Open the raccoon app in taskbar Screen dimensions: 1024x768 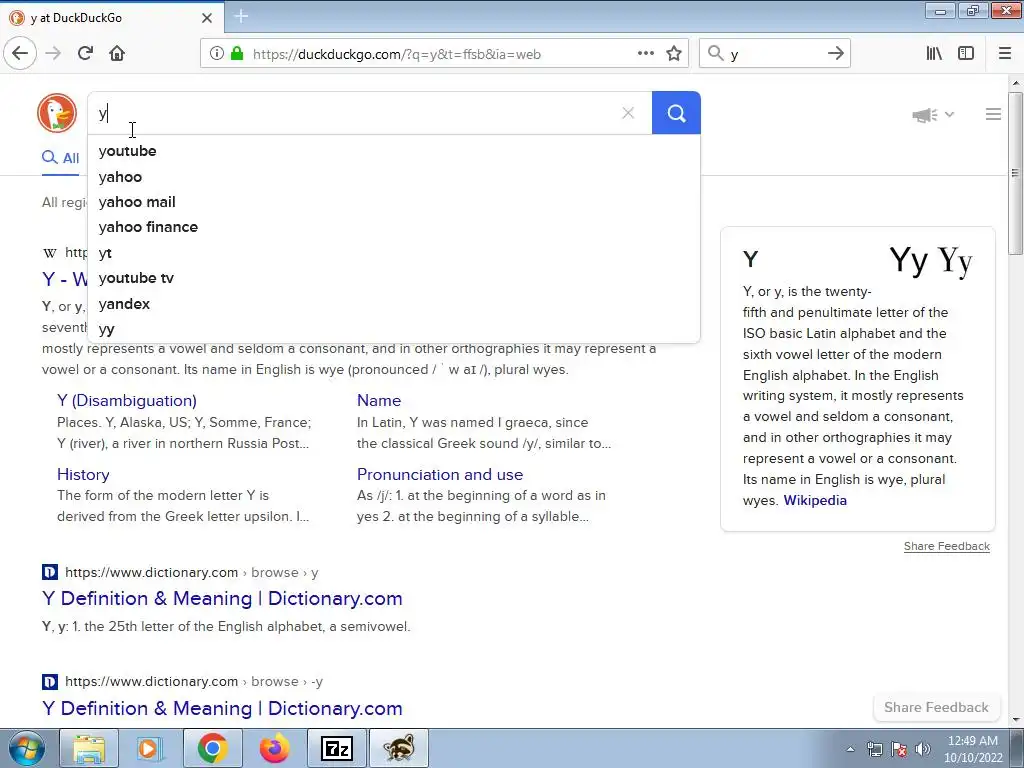399,748
